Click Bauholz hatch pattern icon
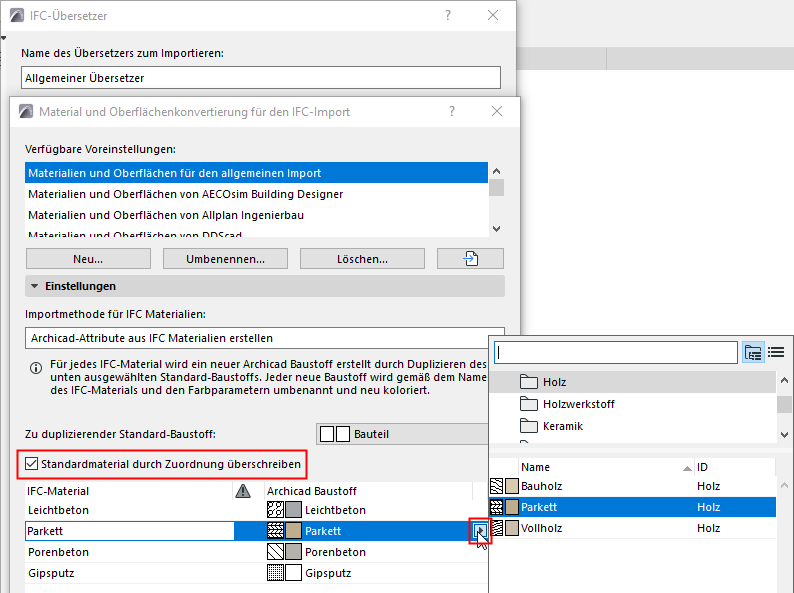This screenshot has height=593, width=794. 497,486
